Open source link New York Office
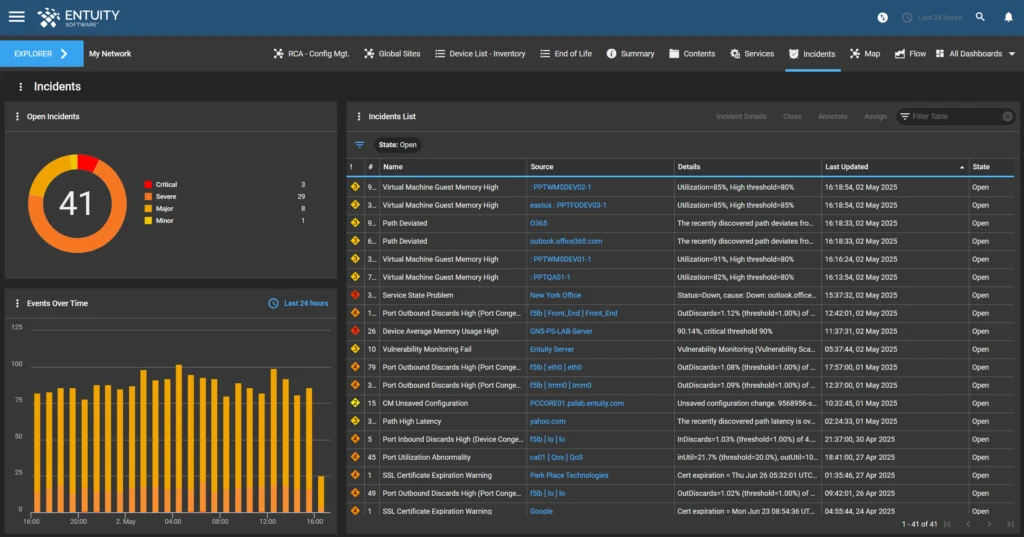This screenshot has height=537, width=1024. tap(555, 295)
